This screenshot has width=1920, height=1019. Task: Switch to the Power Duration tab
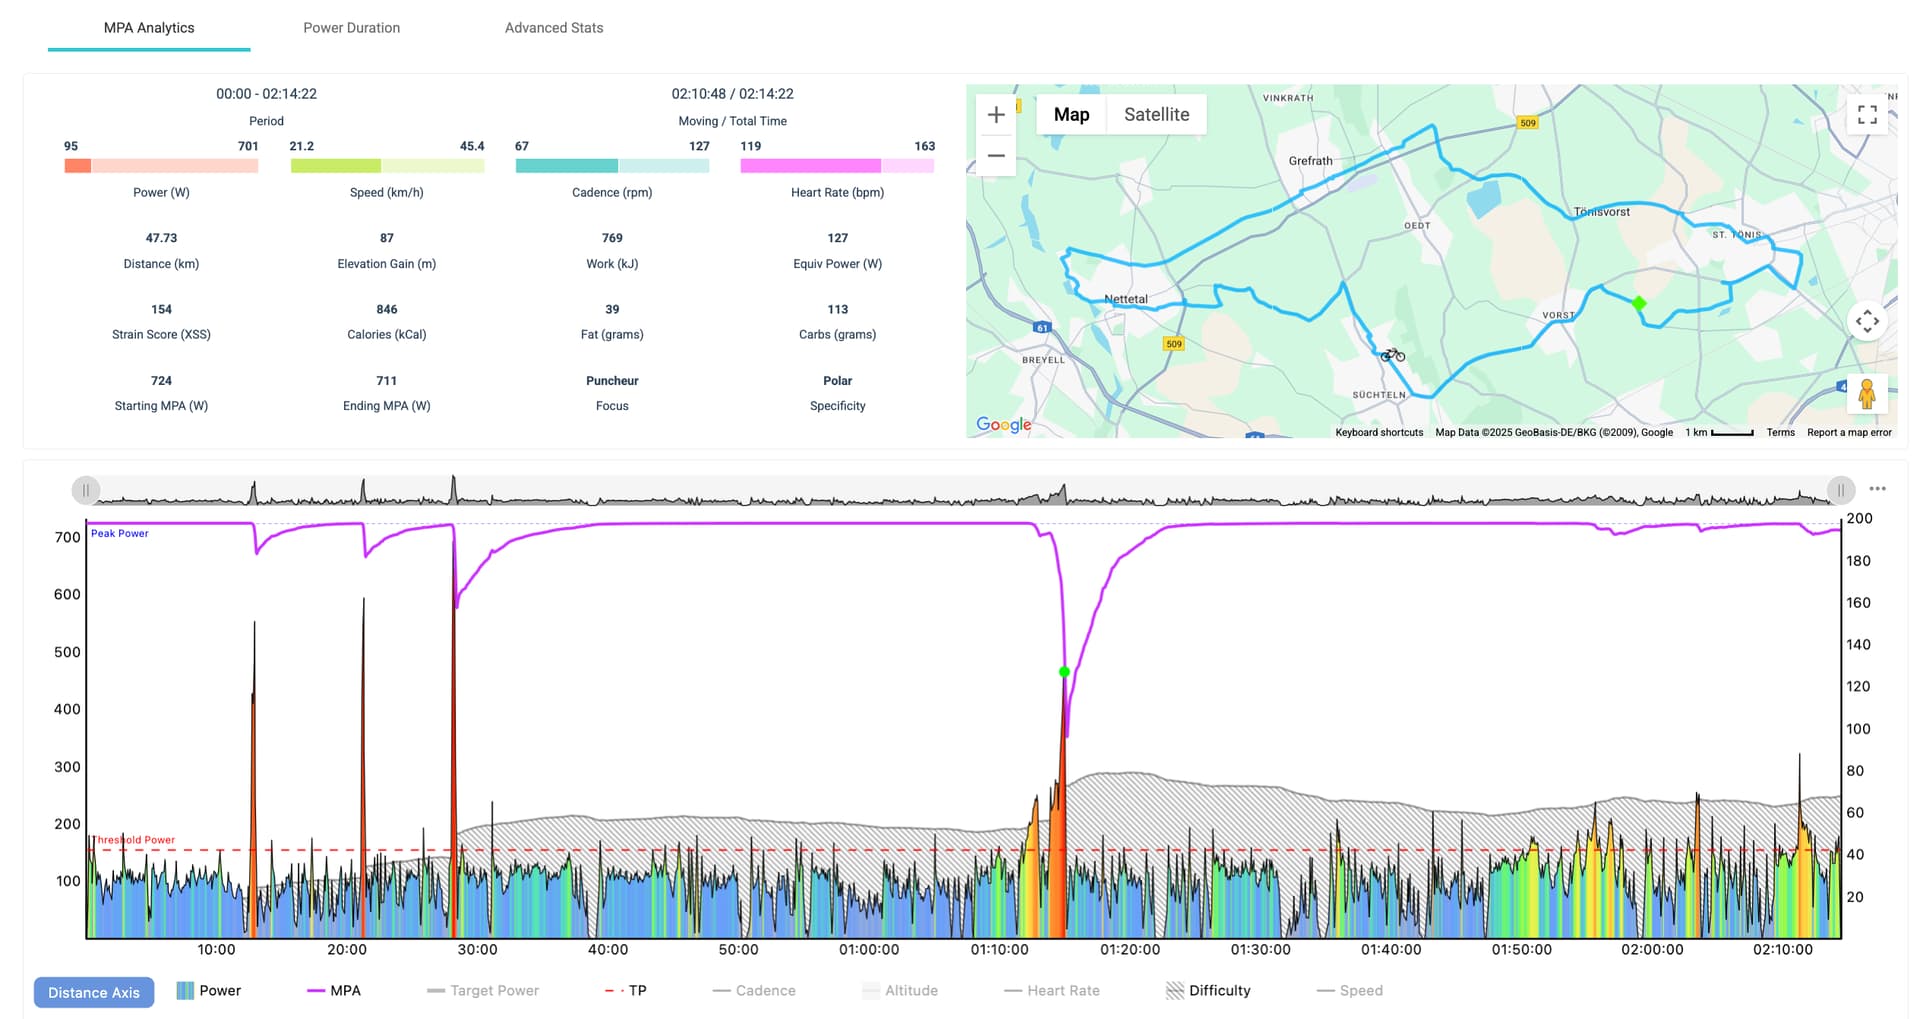coord(351,28)
